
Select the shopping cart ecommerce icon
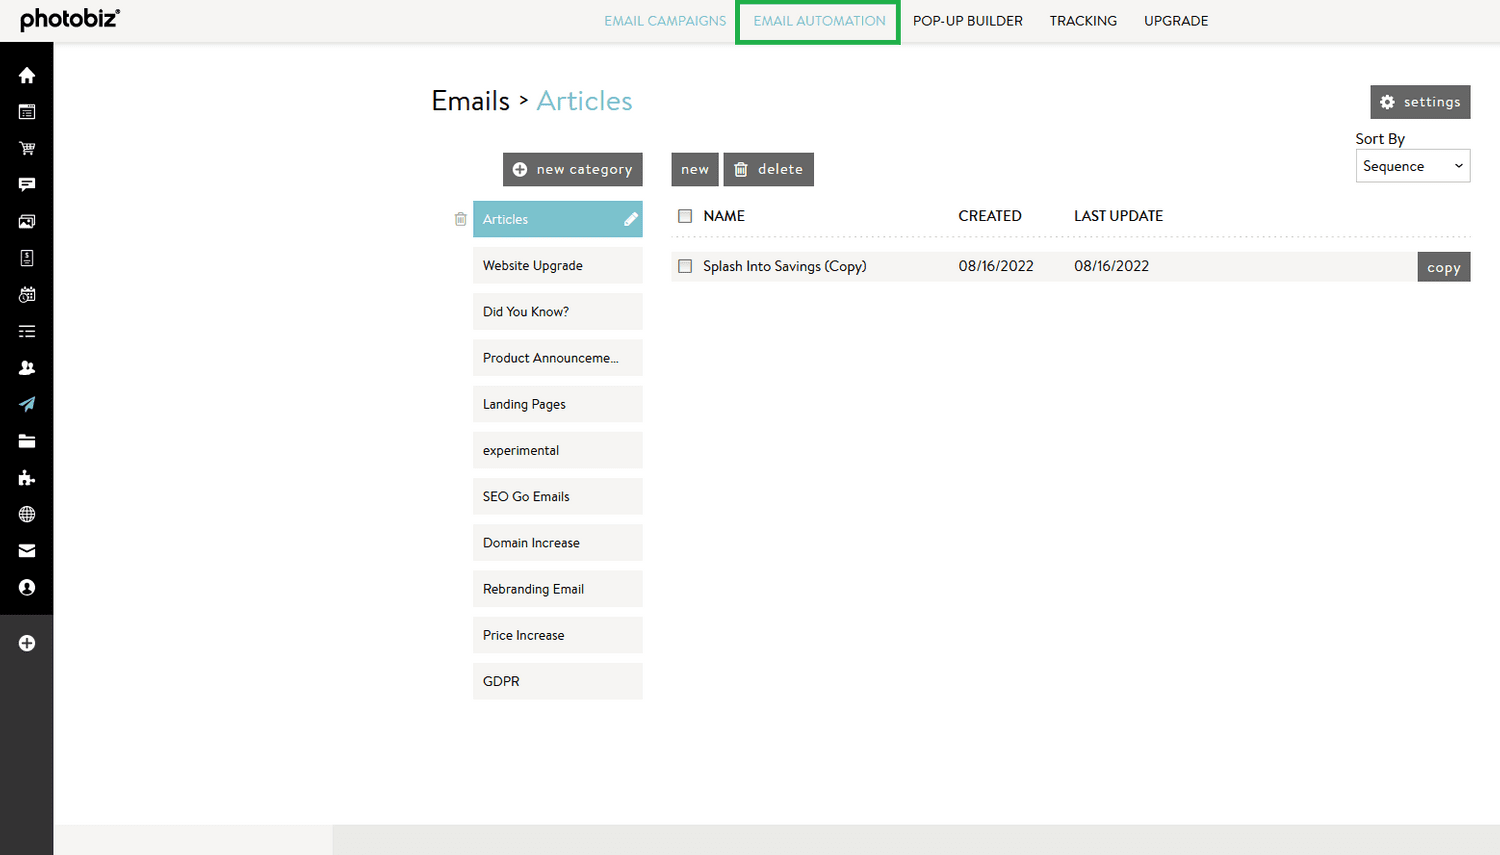pyautogui.click(x=27, y=148)
